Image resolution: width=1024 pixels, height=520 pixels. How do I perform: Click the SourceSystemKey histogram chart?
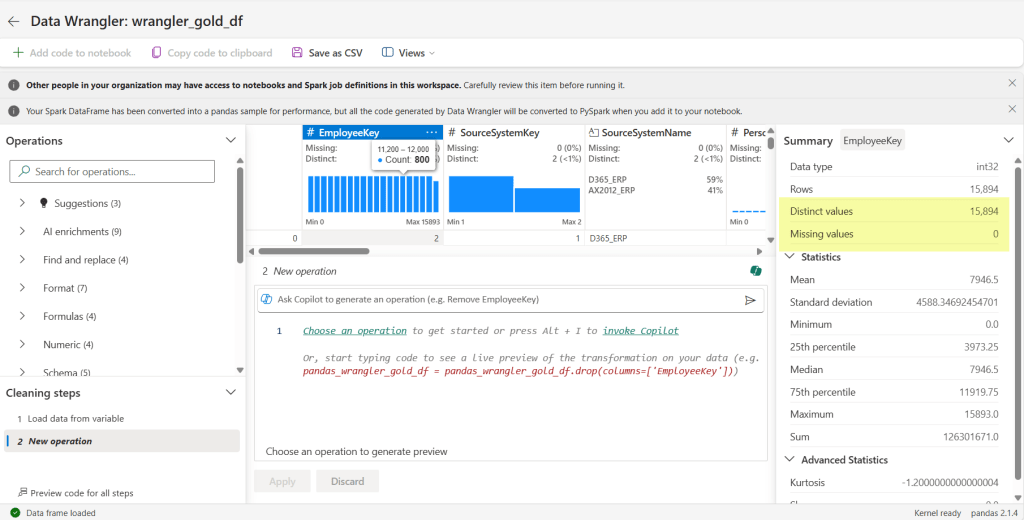(x=515, y=194)
